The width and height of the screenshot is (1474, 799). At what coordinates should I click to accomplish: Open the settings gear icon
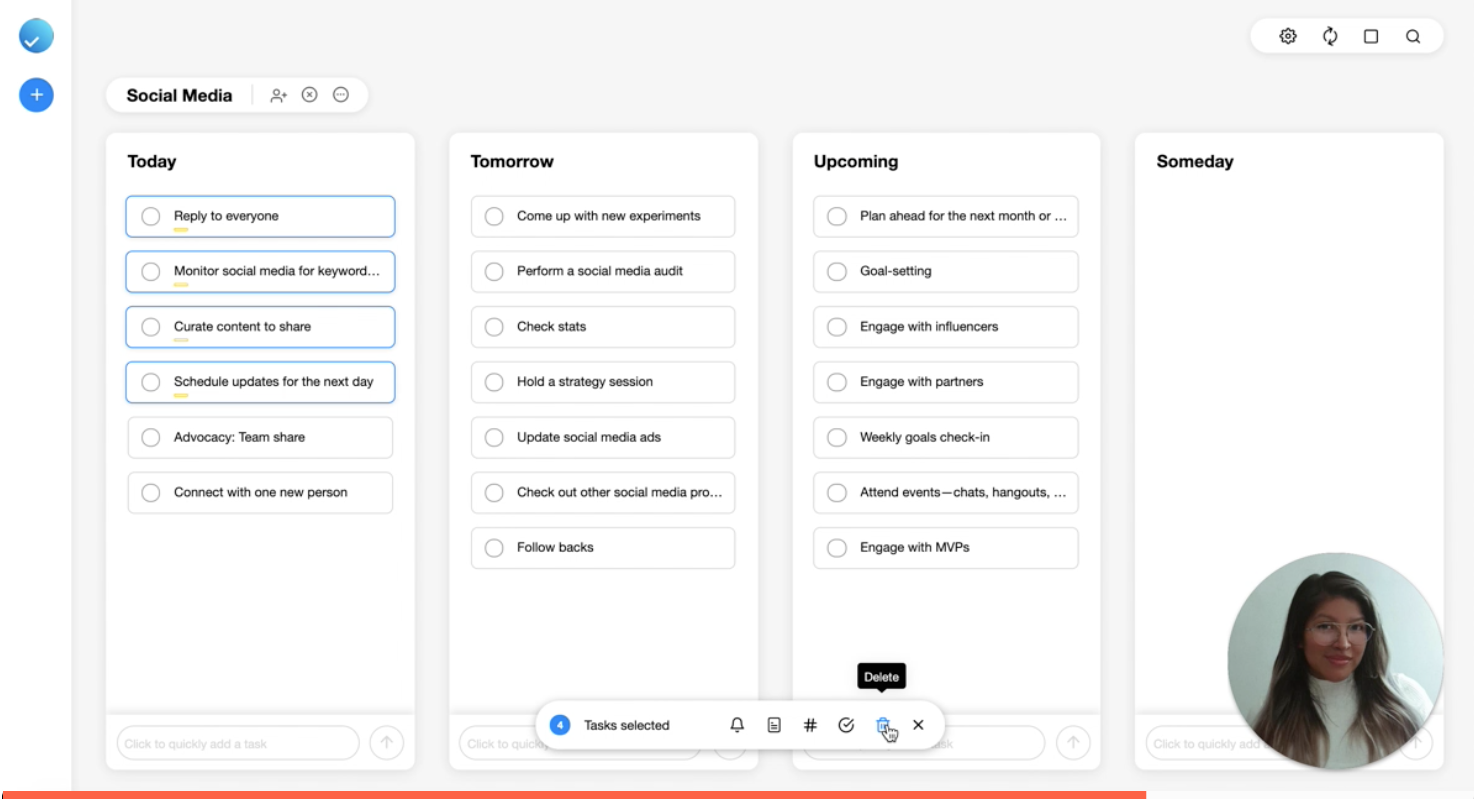click(x=1288, y=36)
